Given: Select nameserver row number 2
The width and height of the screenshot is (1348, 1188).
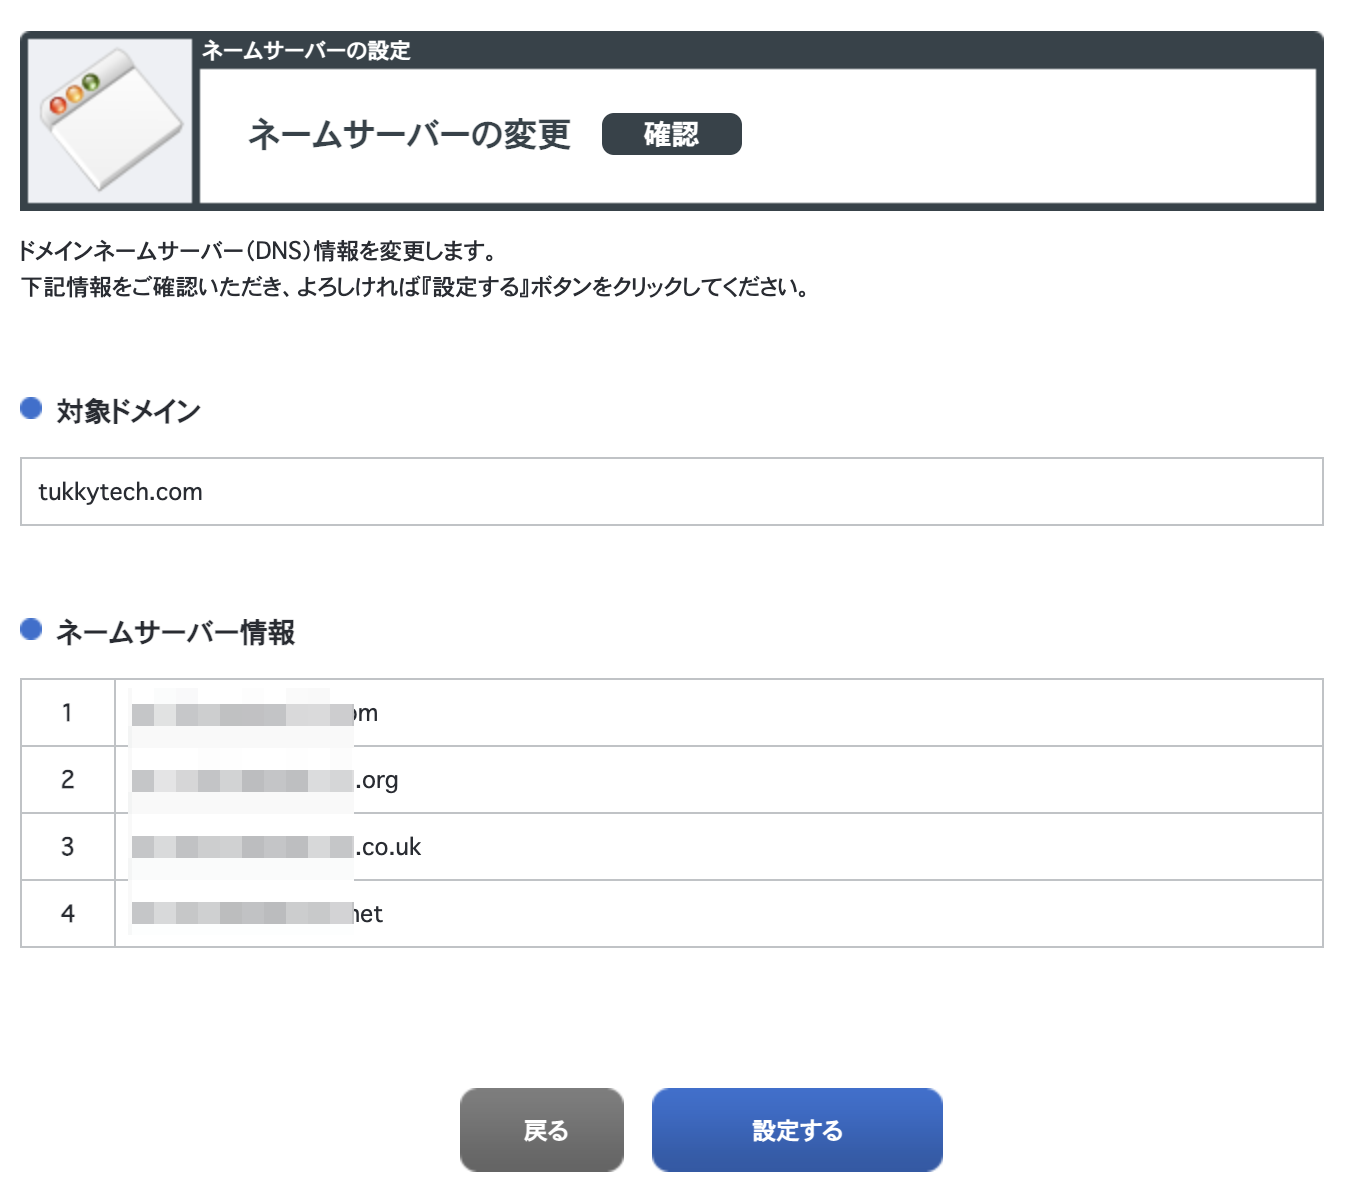Looking at the screenshot, I should click(67, 780).
